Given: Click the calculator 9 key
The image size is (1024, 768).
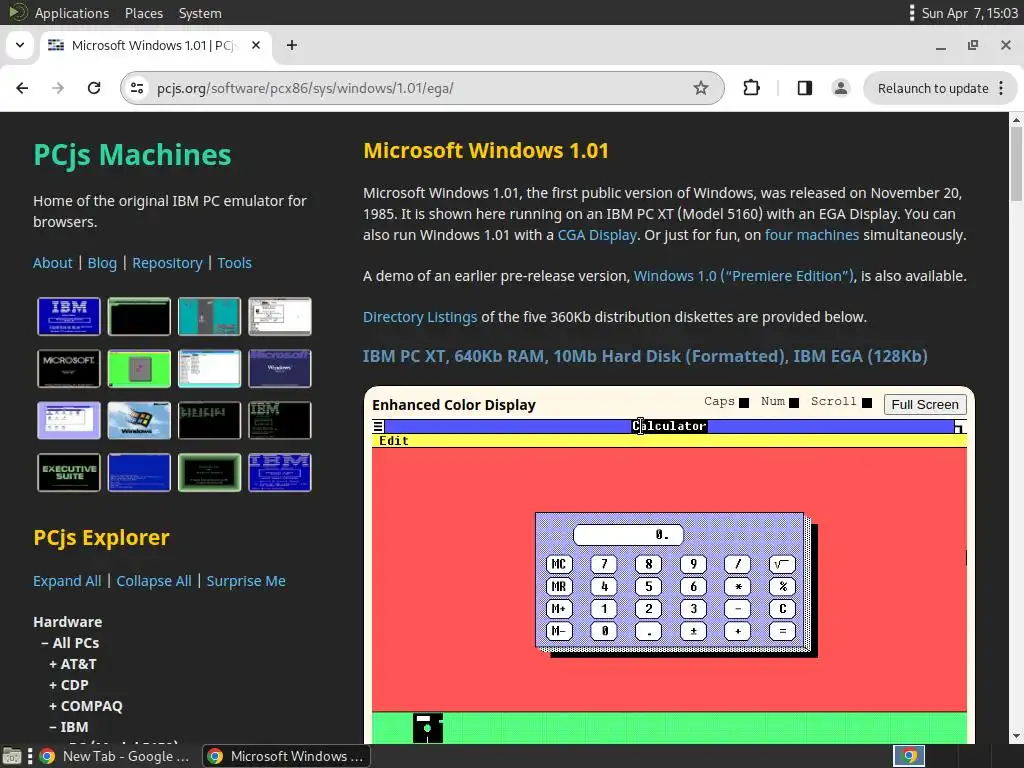Looking at the screenshot, I should [x=694, y=564].
